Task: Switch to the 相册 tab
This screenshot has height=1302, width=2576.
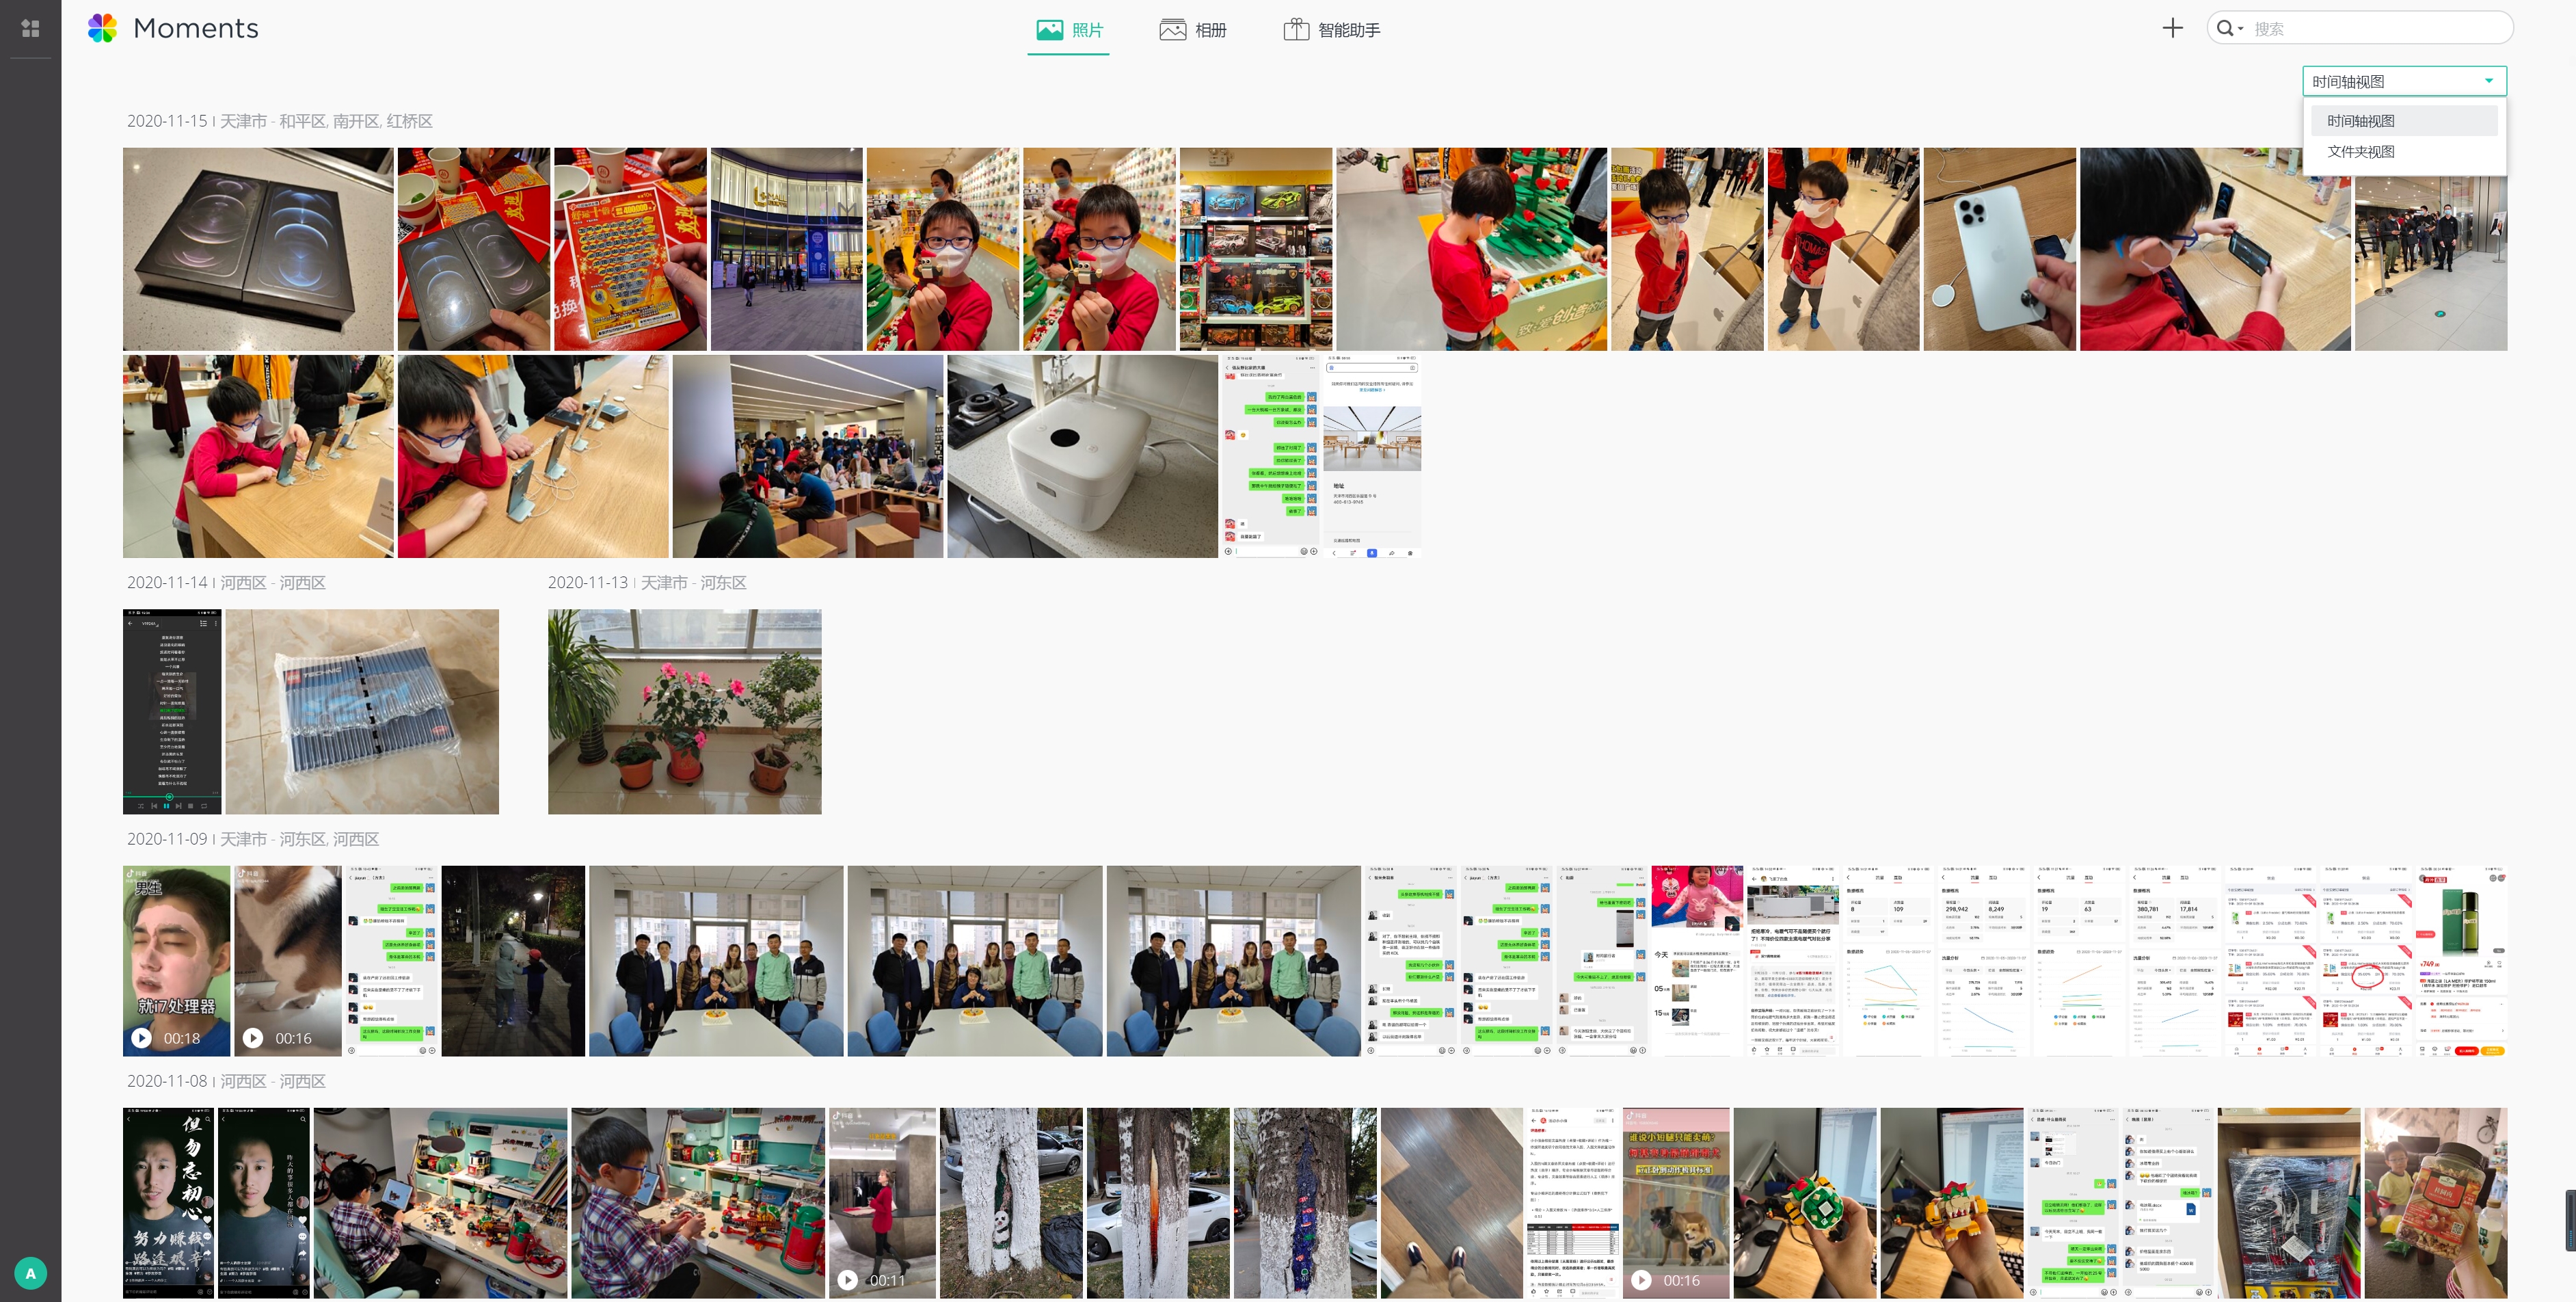Action: (1193, 30)
